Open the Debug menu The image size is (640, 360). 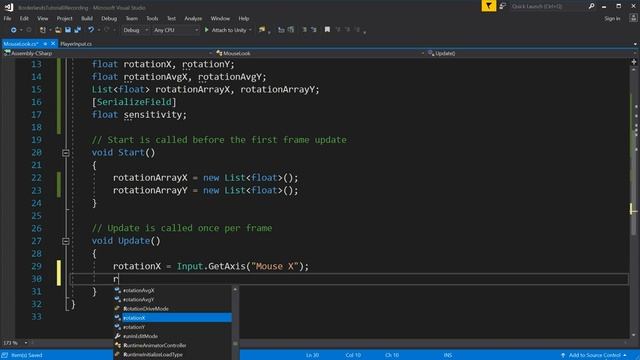click(x=109, y=18)
